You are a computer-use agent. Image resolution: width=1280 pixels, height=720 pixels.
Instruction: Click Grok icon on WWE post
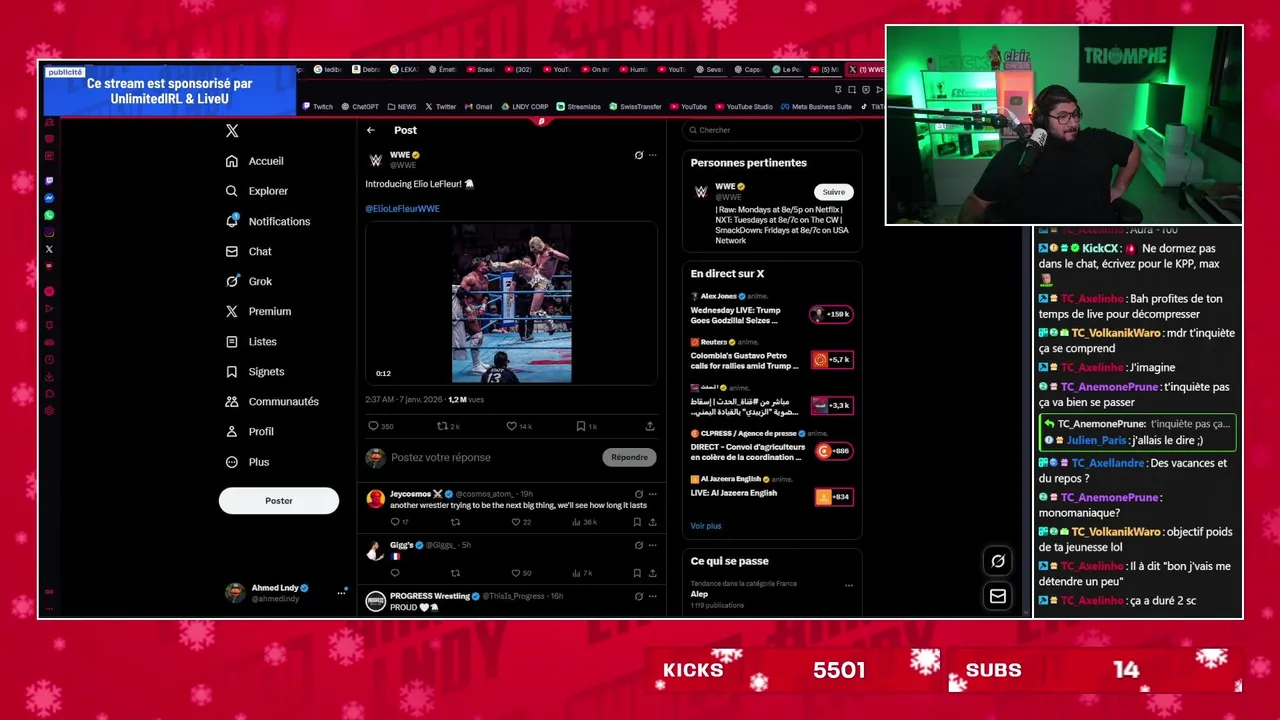click(x=639, y=155)
